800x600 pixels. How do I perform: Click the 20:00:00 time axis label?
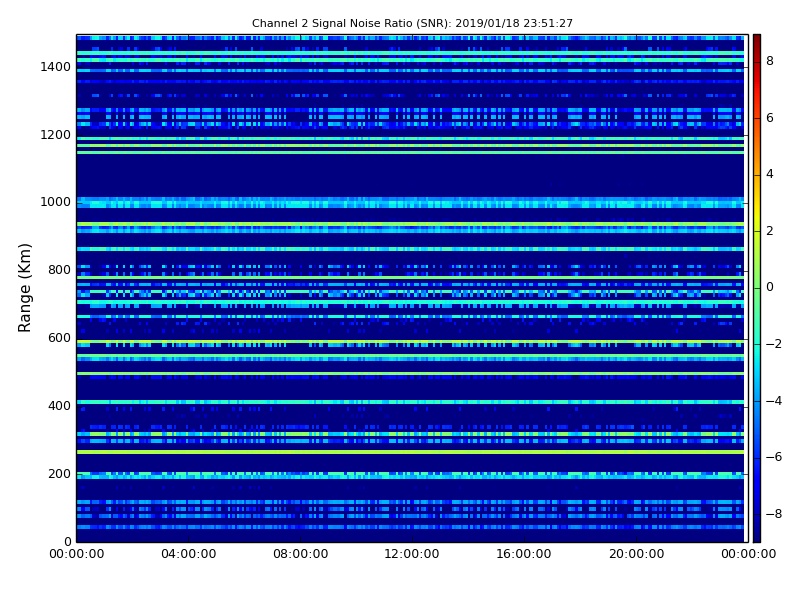click(x=636, y=554)
